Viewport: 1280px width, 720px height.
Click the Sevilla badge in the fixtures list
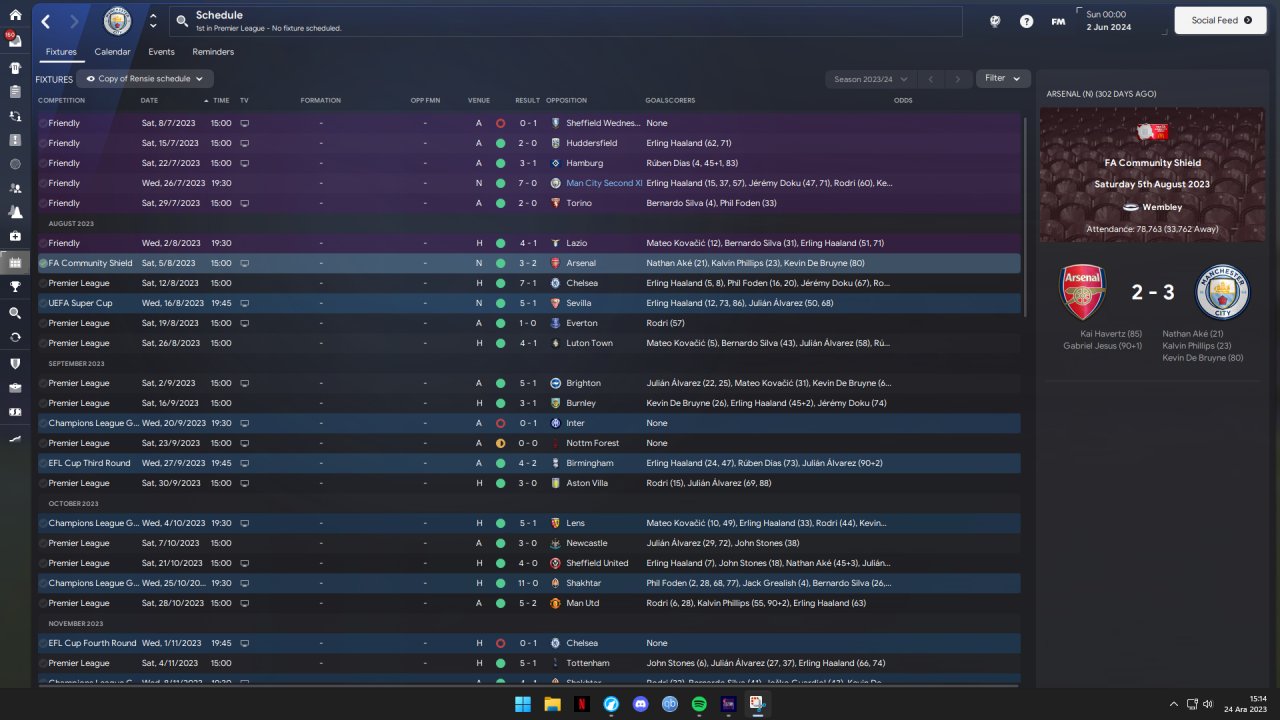point(556,303)
